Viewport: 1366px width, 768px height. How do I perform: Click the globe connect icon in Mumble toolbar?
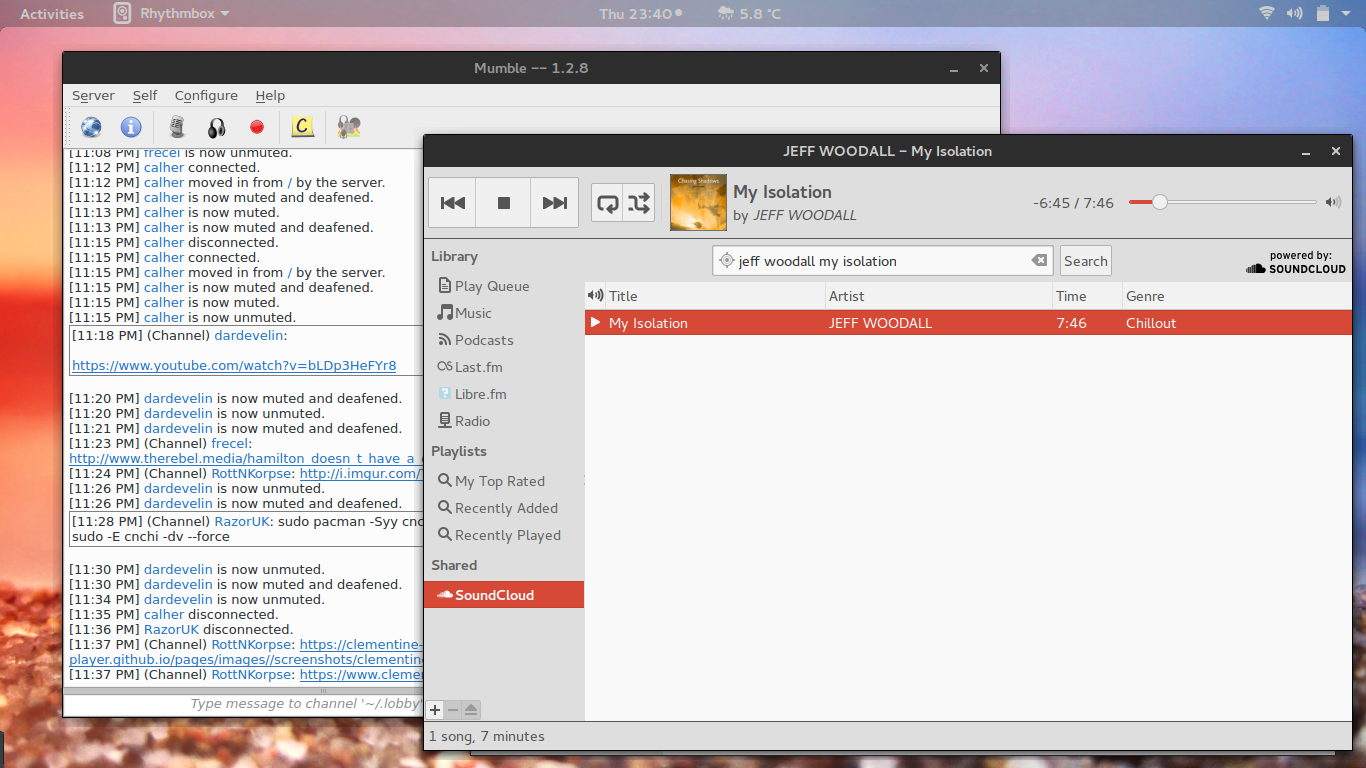91,127
